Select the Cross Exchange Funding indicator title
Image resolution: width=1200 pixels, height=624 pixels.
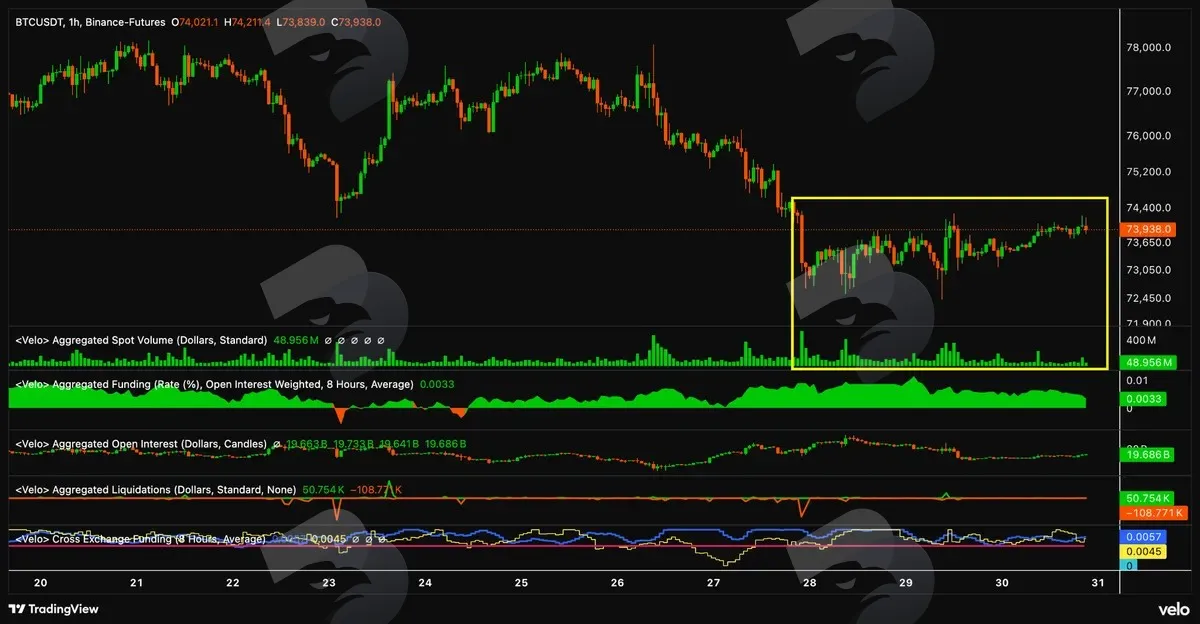pos(140,539)
